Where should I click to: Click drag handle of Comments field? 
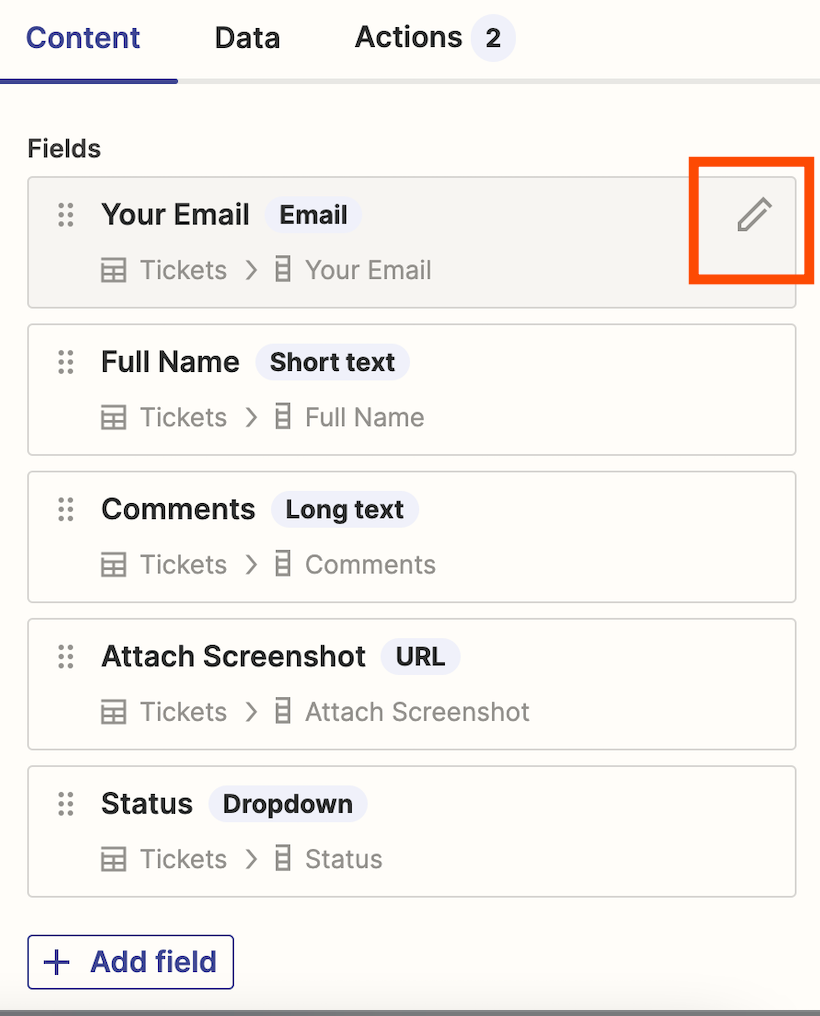pos(66,509)
